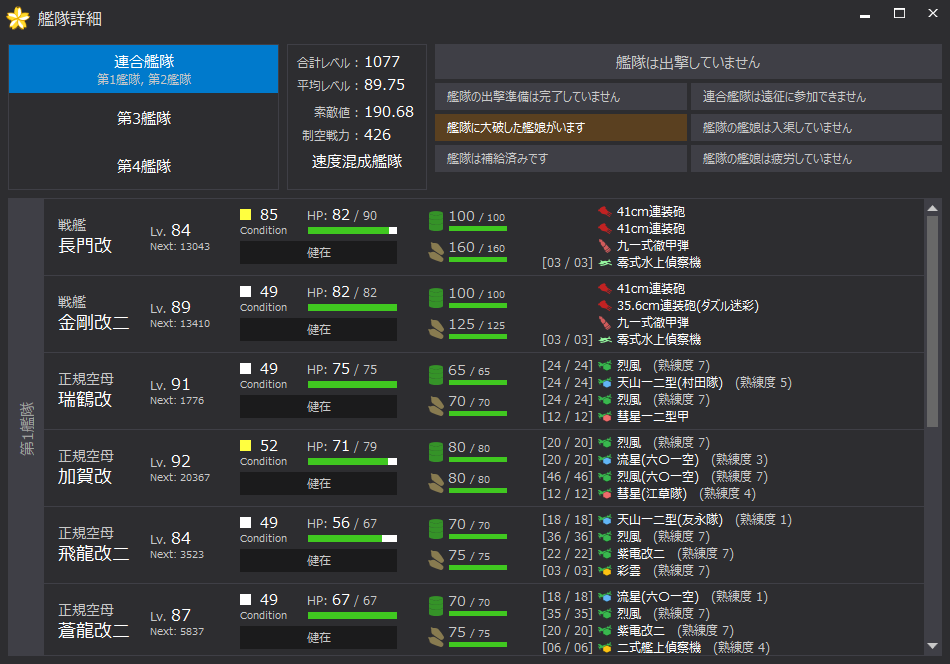Switch to the 第3艦隊 tab
This screenshot has width=950, height=664.
pyautogui.click(x=143, y=118)
